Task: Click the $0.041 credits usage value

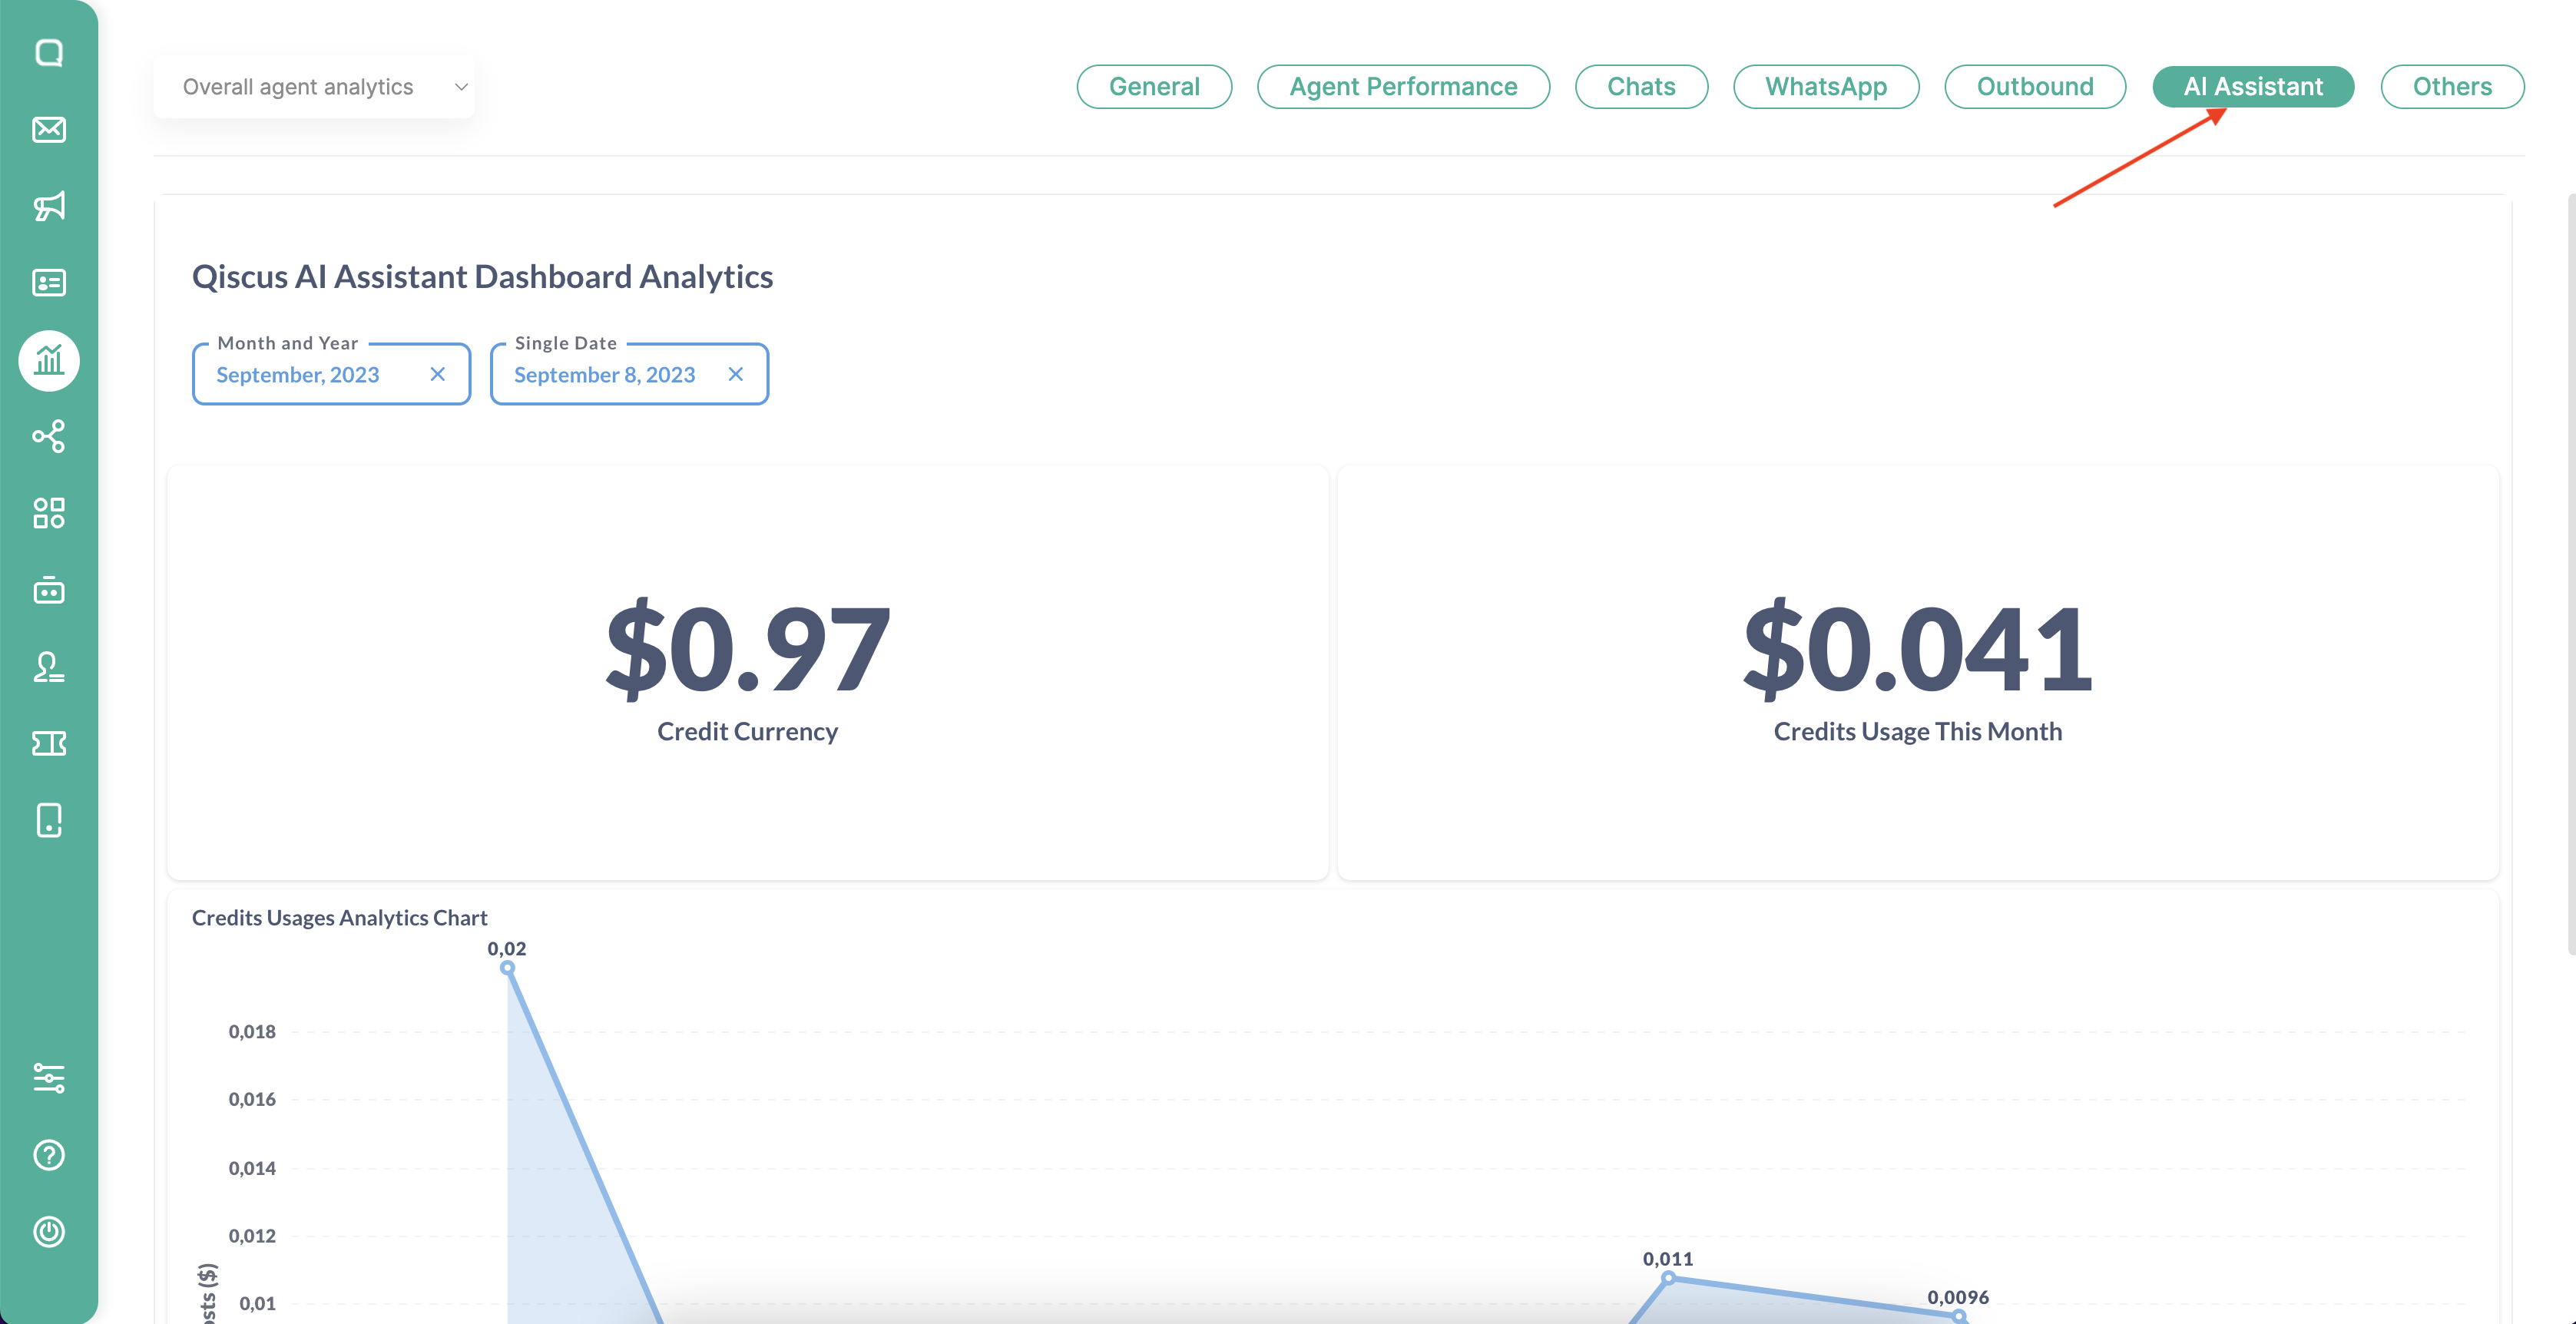Action: (x=1918, y=649)
